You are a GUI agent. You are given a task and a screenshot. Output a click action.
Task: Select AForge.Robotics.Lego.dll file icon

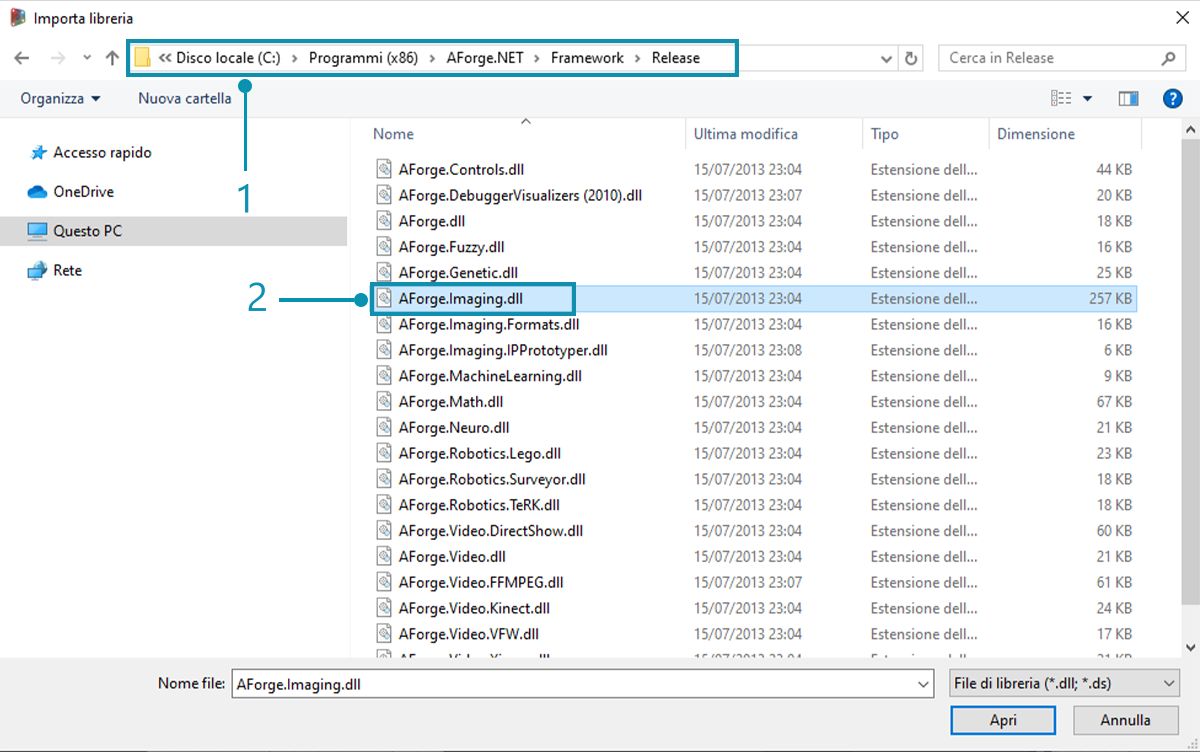click(385, 453)
